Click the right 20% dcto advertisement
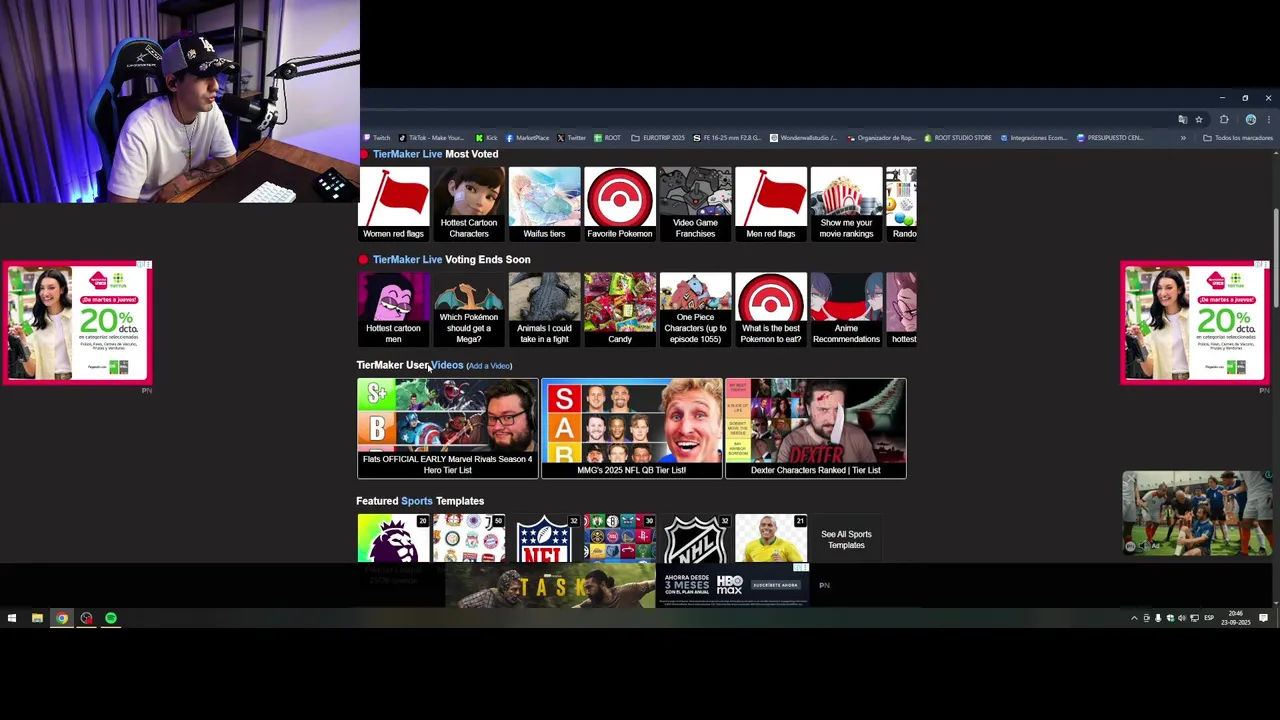1280x720 pixels. pos(1194,323)
